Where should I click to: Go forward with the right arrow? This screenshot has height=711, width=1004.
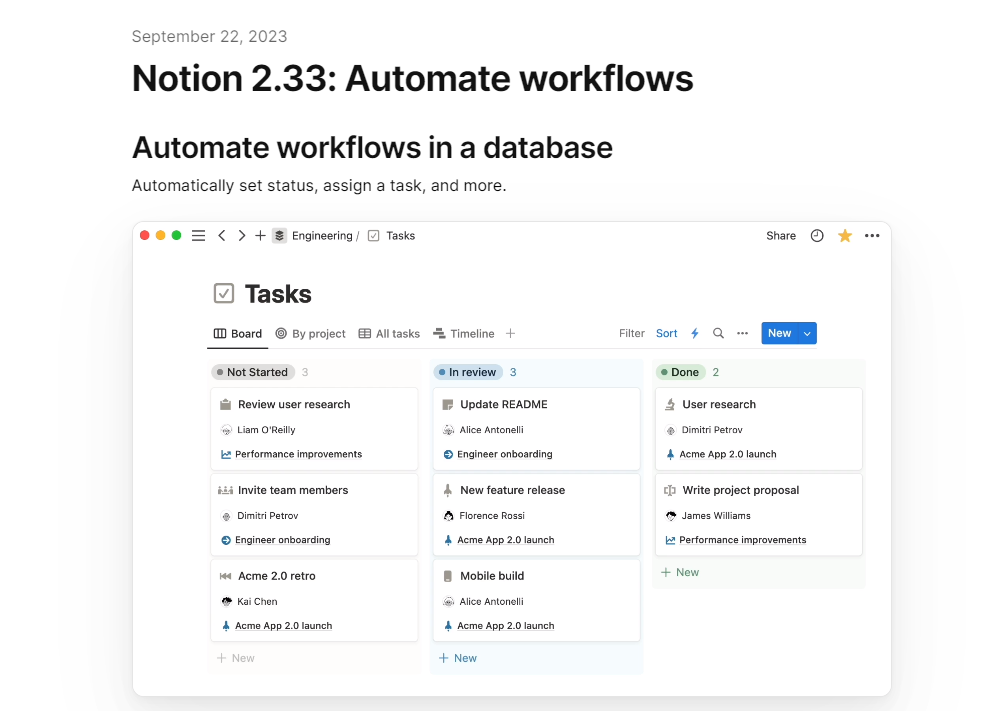241,236
